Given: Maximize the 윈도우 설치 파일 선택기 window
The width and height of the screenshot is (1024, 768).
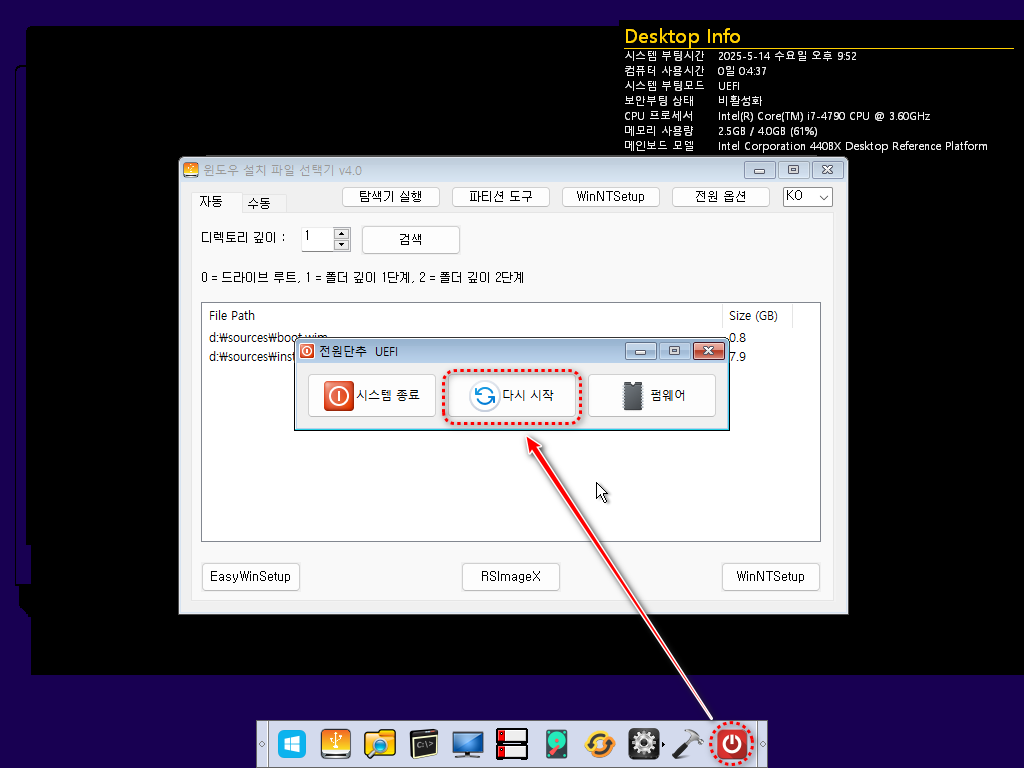Looking at the screenshot, I should [x=793, y=170].
